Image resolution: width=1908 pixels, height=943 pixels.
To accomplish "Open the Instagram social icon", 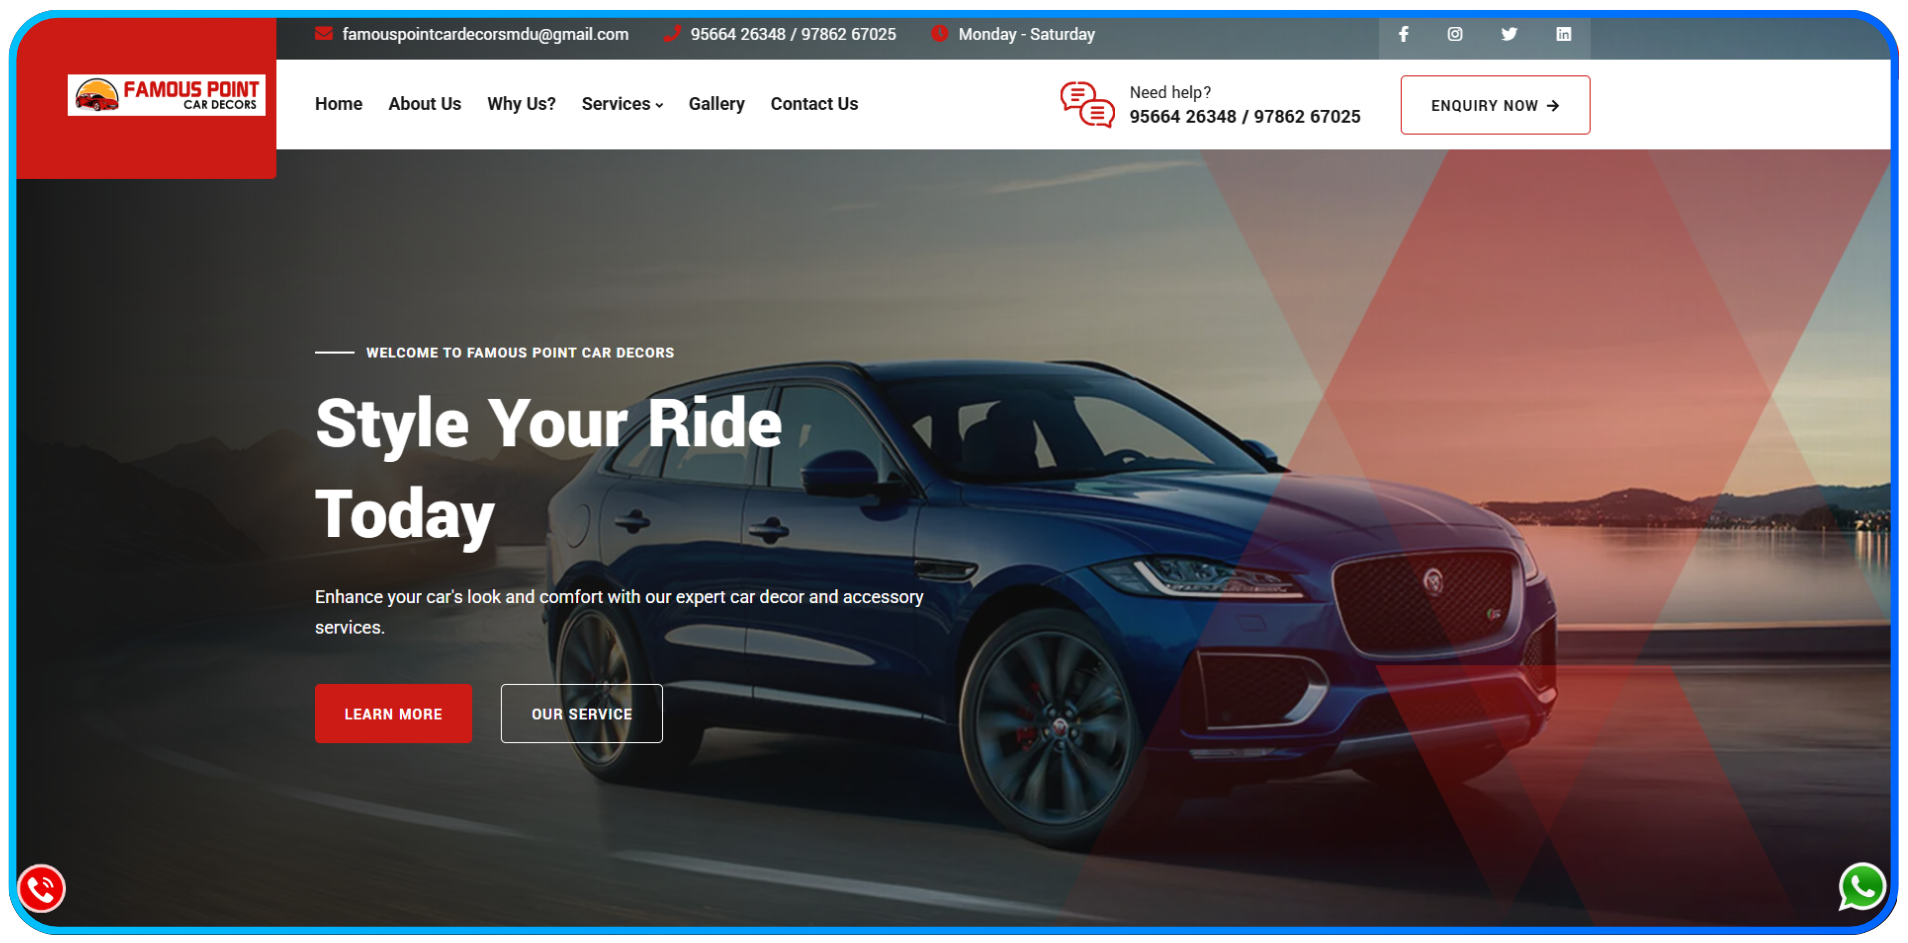I will (x=1455, y=34).
